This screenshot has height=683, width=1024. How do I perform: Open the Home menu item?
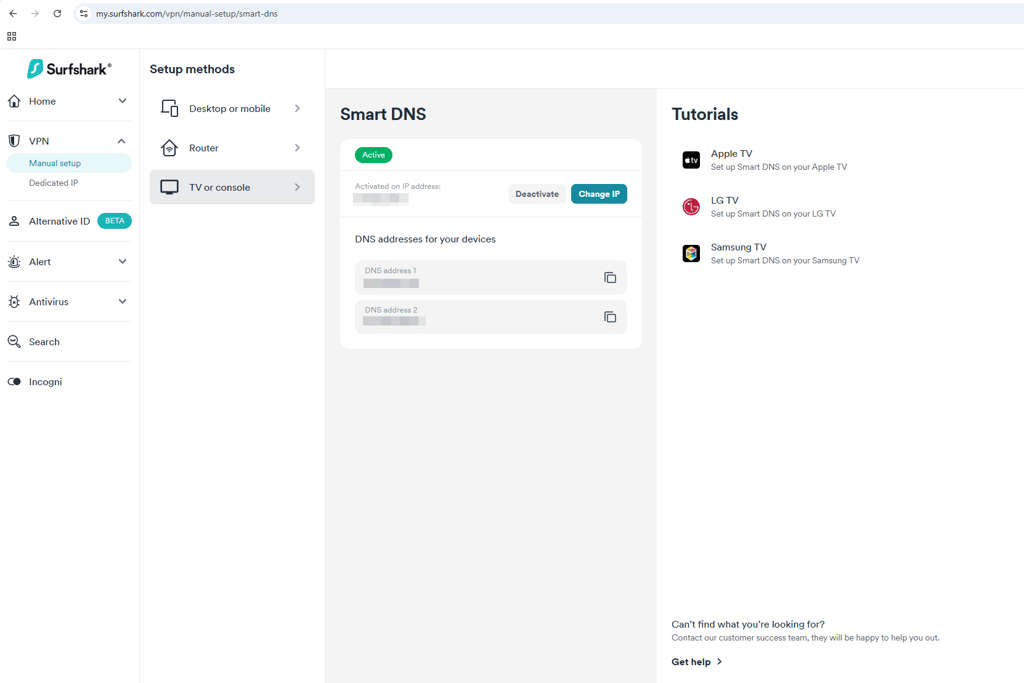42,101
